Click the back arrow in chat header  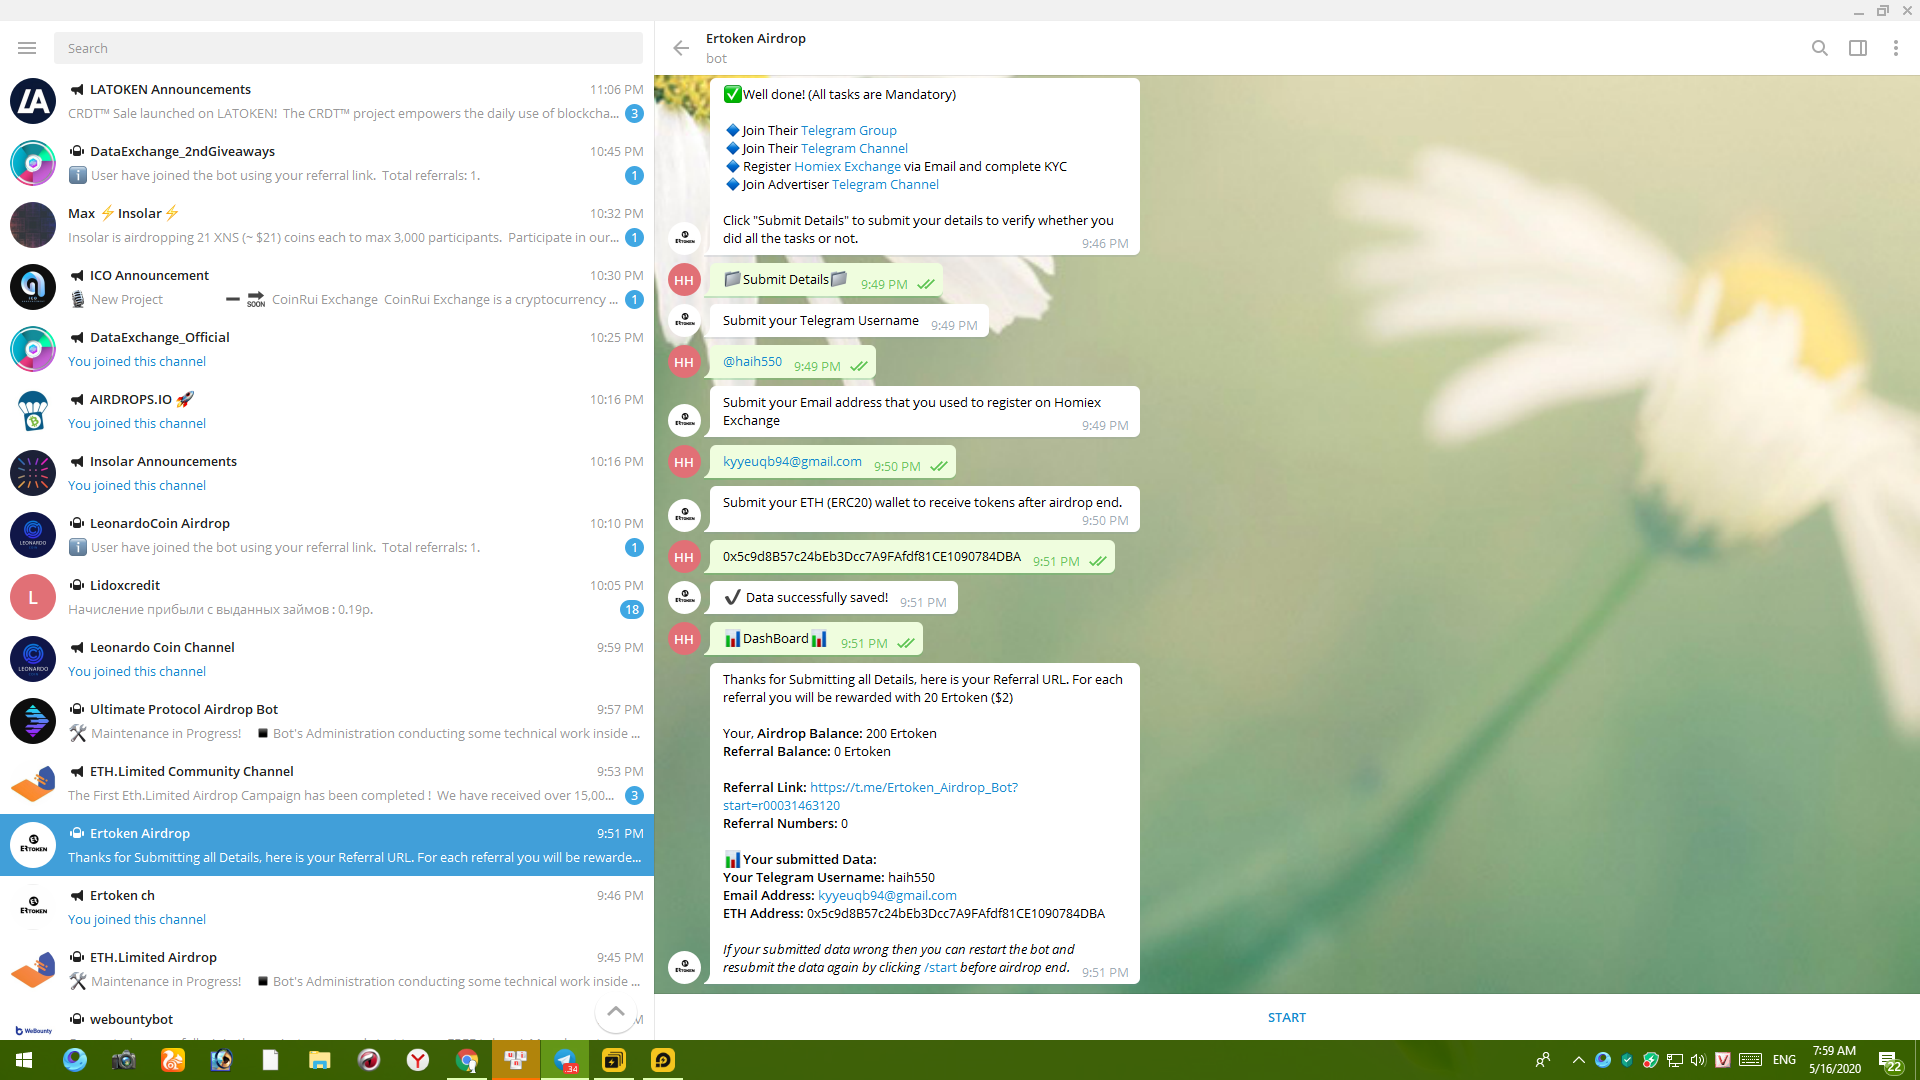(x=681, y=48)
